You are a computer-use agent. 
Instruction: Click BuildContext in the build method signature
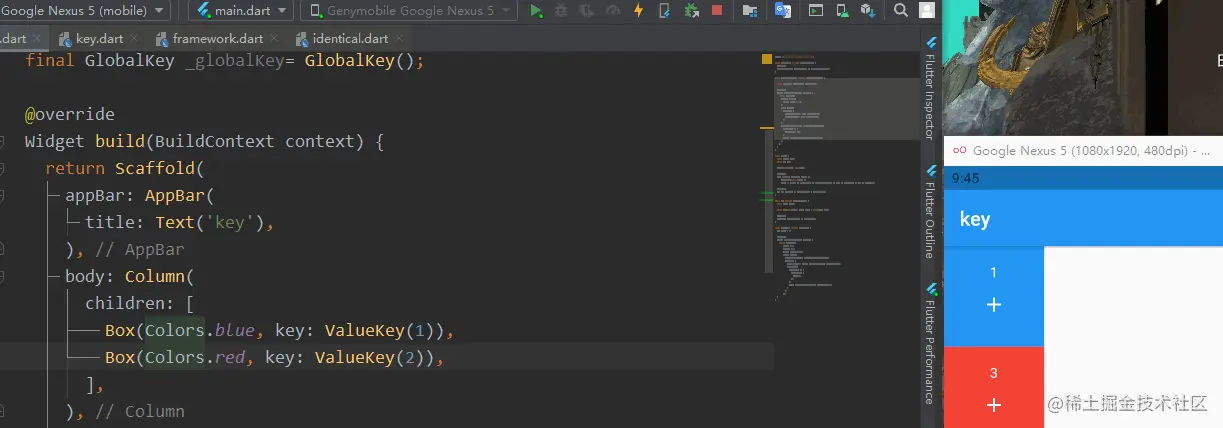(x=215, y=141)
